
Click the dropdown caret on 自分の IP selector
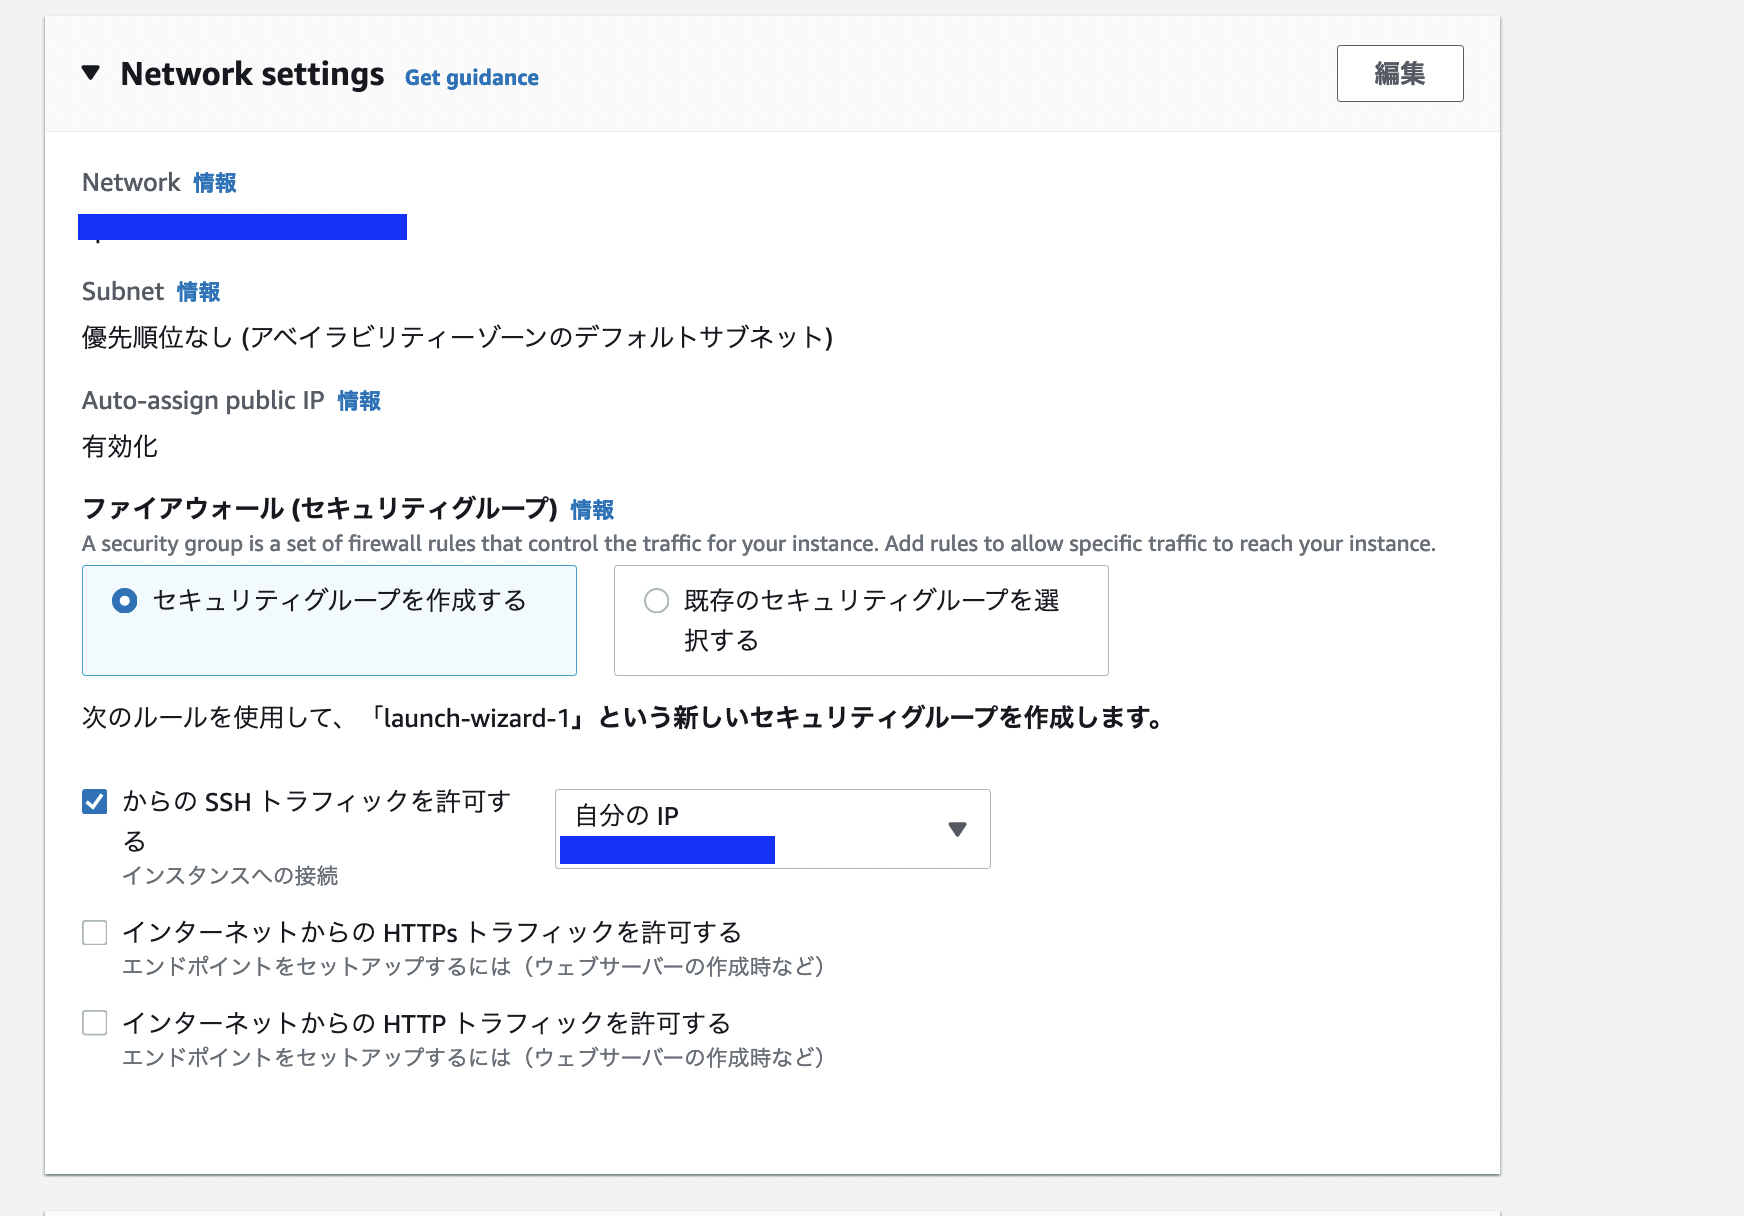(957, 829)
